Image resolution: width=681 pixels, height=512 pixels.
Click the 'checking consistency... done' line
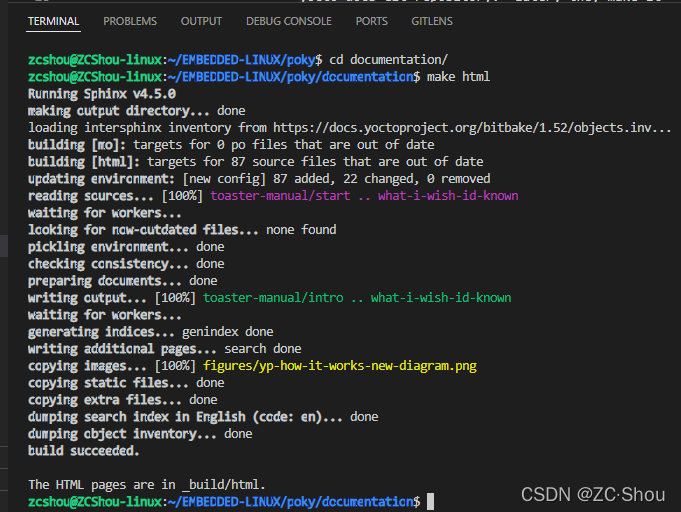(126, 264)
